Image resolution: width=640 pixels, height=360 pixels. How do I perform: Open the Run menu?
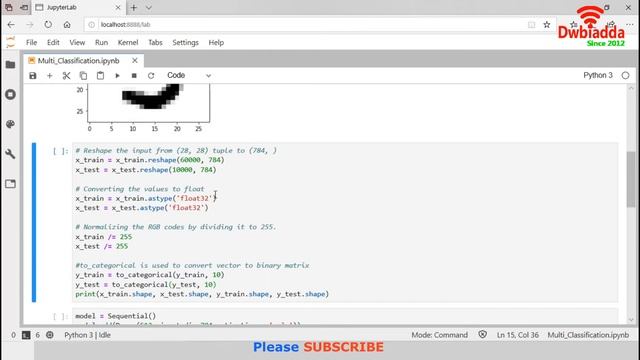click(x=101, y=42)
